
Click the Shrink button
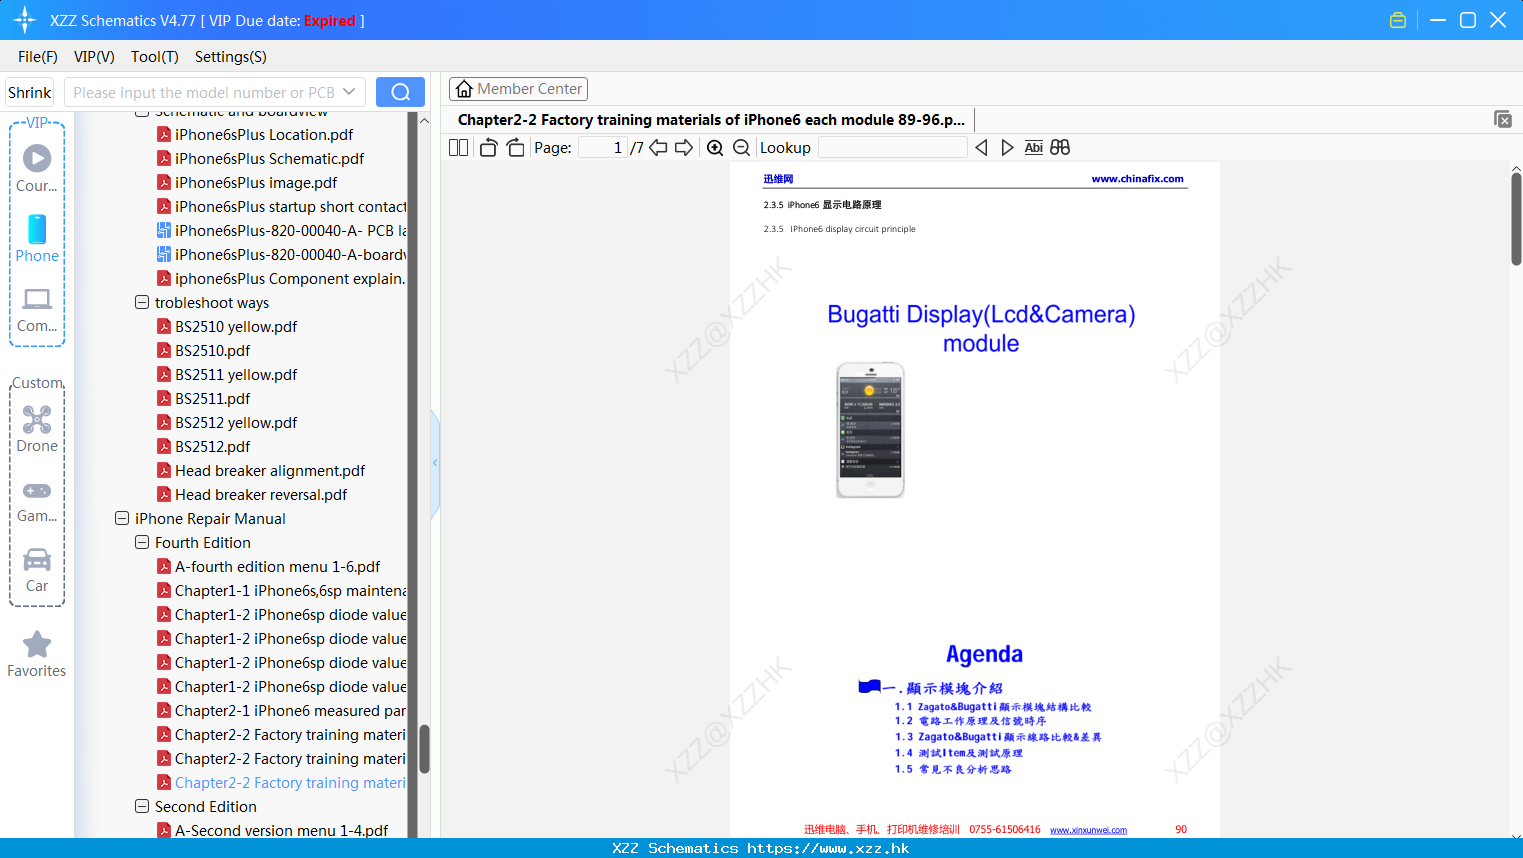click(30, 92)
